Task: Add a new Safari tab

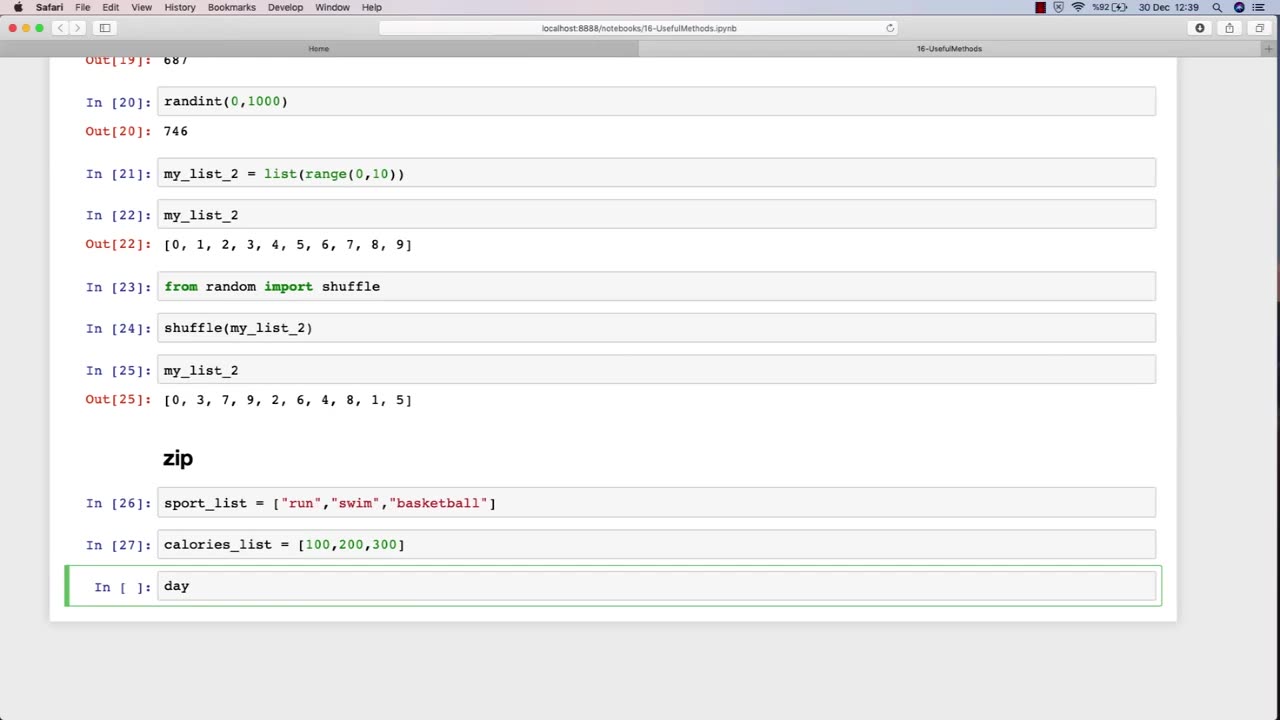Action: (1270, 48)
